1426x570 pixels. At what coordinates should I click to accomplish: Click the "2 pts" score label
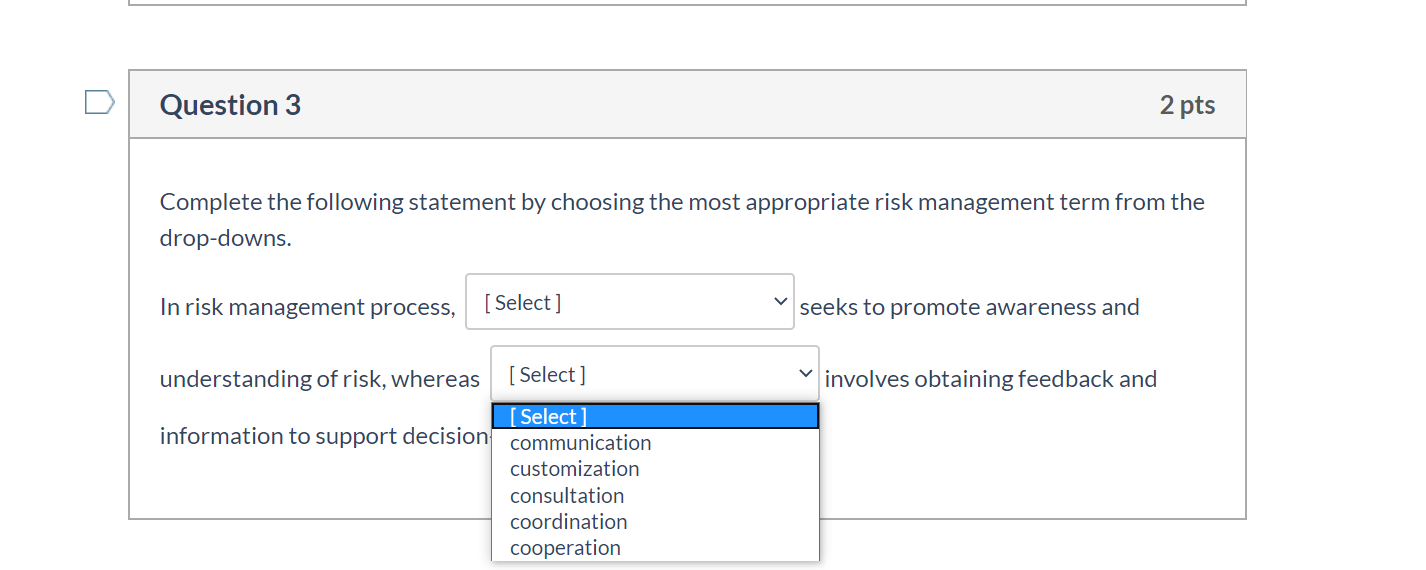click(x=1188, y=105)
